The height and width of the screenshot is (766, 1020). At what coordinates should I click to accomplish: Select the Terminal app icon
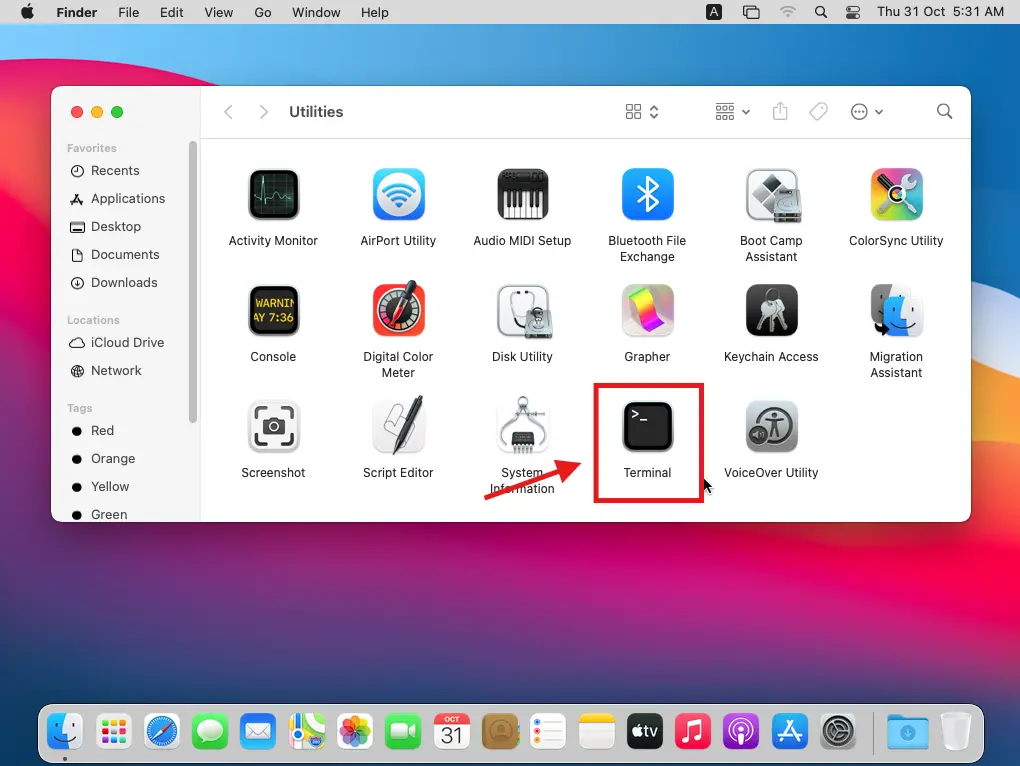(647, 427)
